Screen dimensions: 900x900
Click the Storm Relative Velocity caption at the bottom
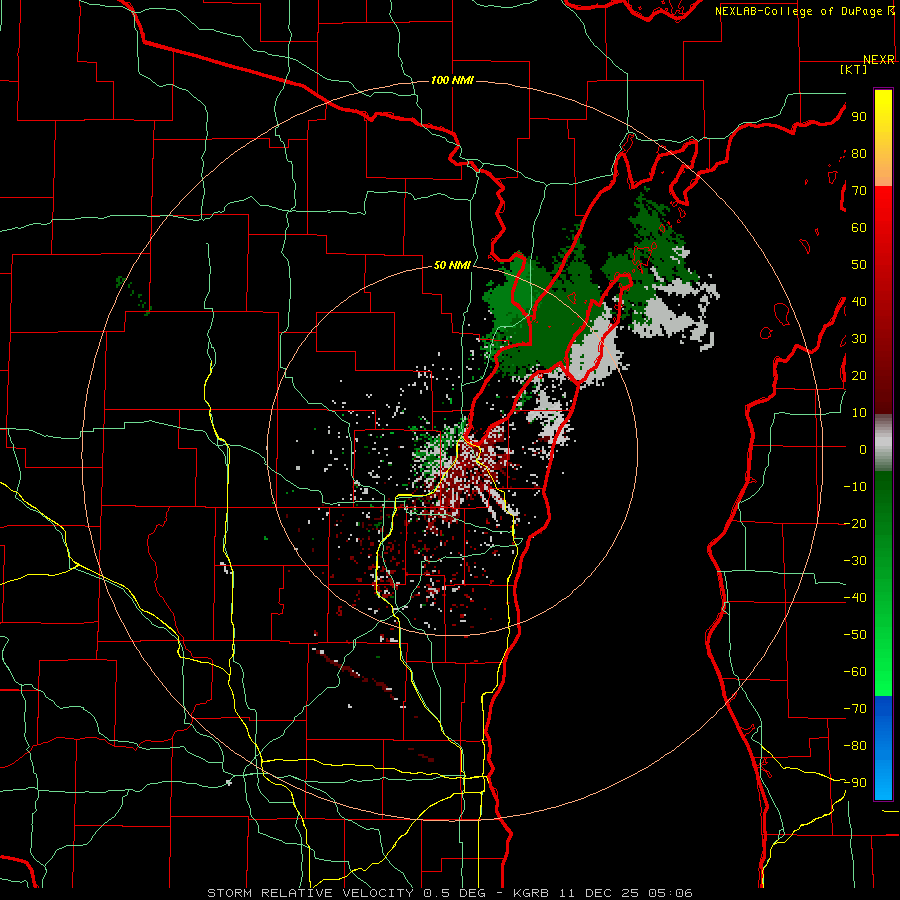[x=450, y=893]
